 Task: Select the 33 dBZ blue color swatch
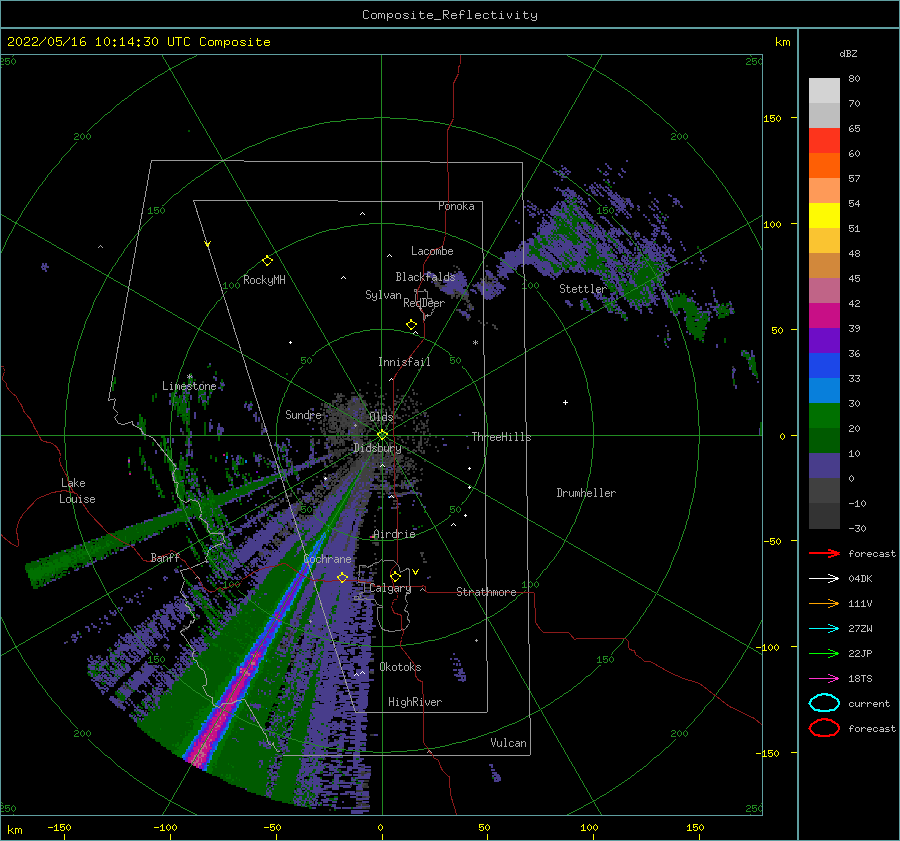[824, 390]
